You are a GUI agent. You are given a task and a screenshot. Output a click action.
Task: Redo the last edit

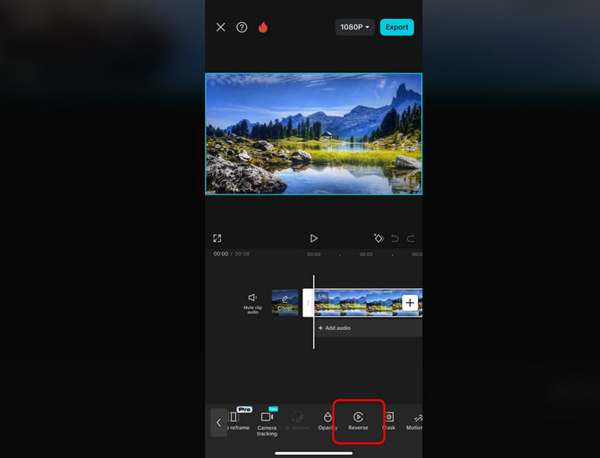(411, 239)
